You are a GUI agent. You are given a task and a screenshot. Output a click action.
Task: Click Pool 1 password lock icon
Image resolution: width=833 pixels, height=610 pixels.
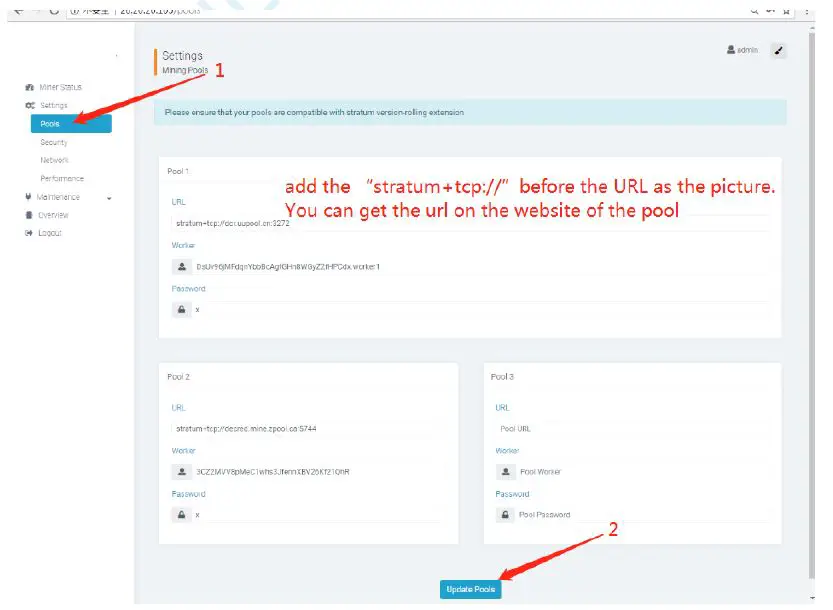(182, 310)
